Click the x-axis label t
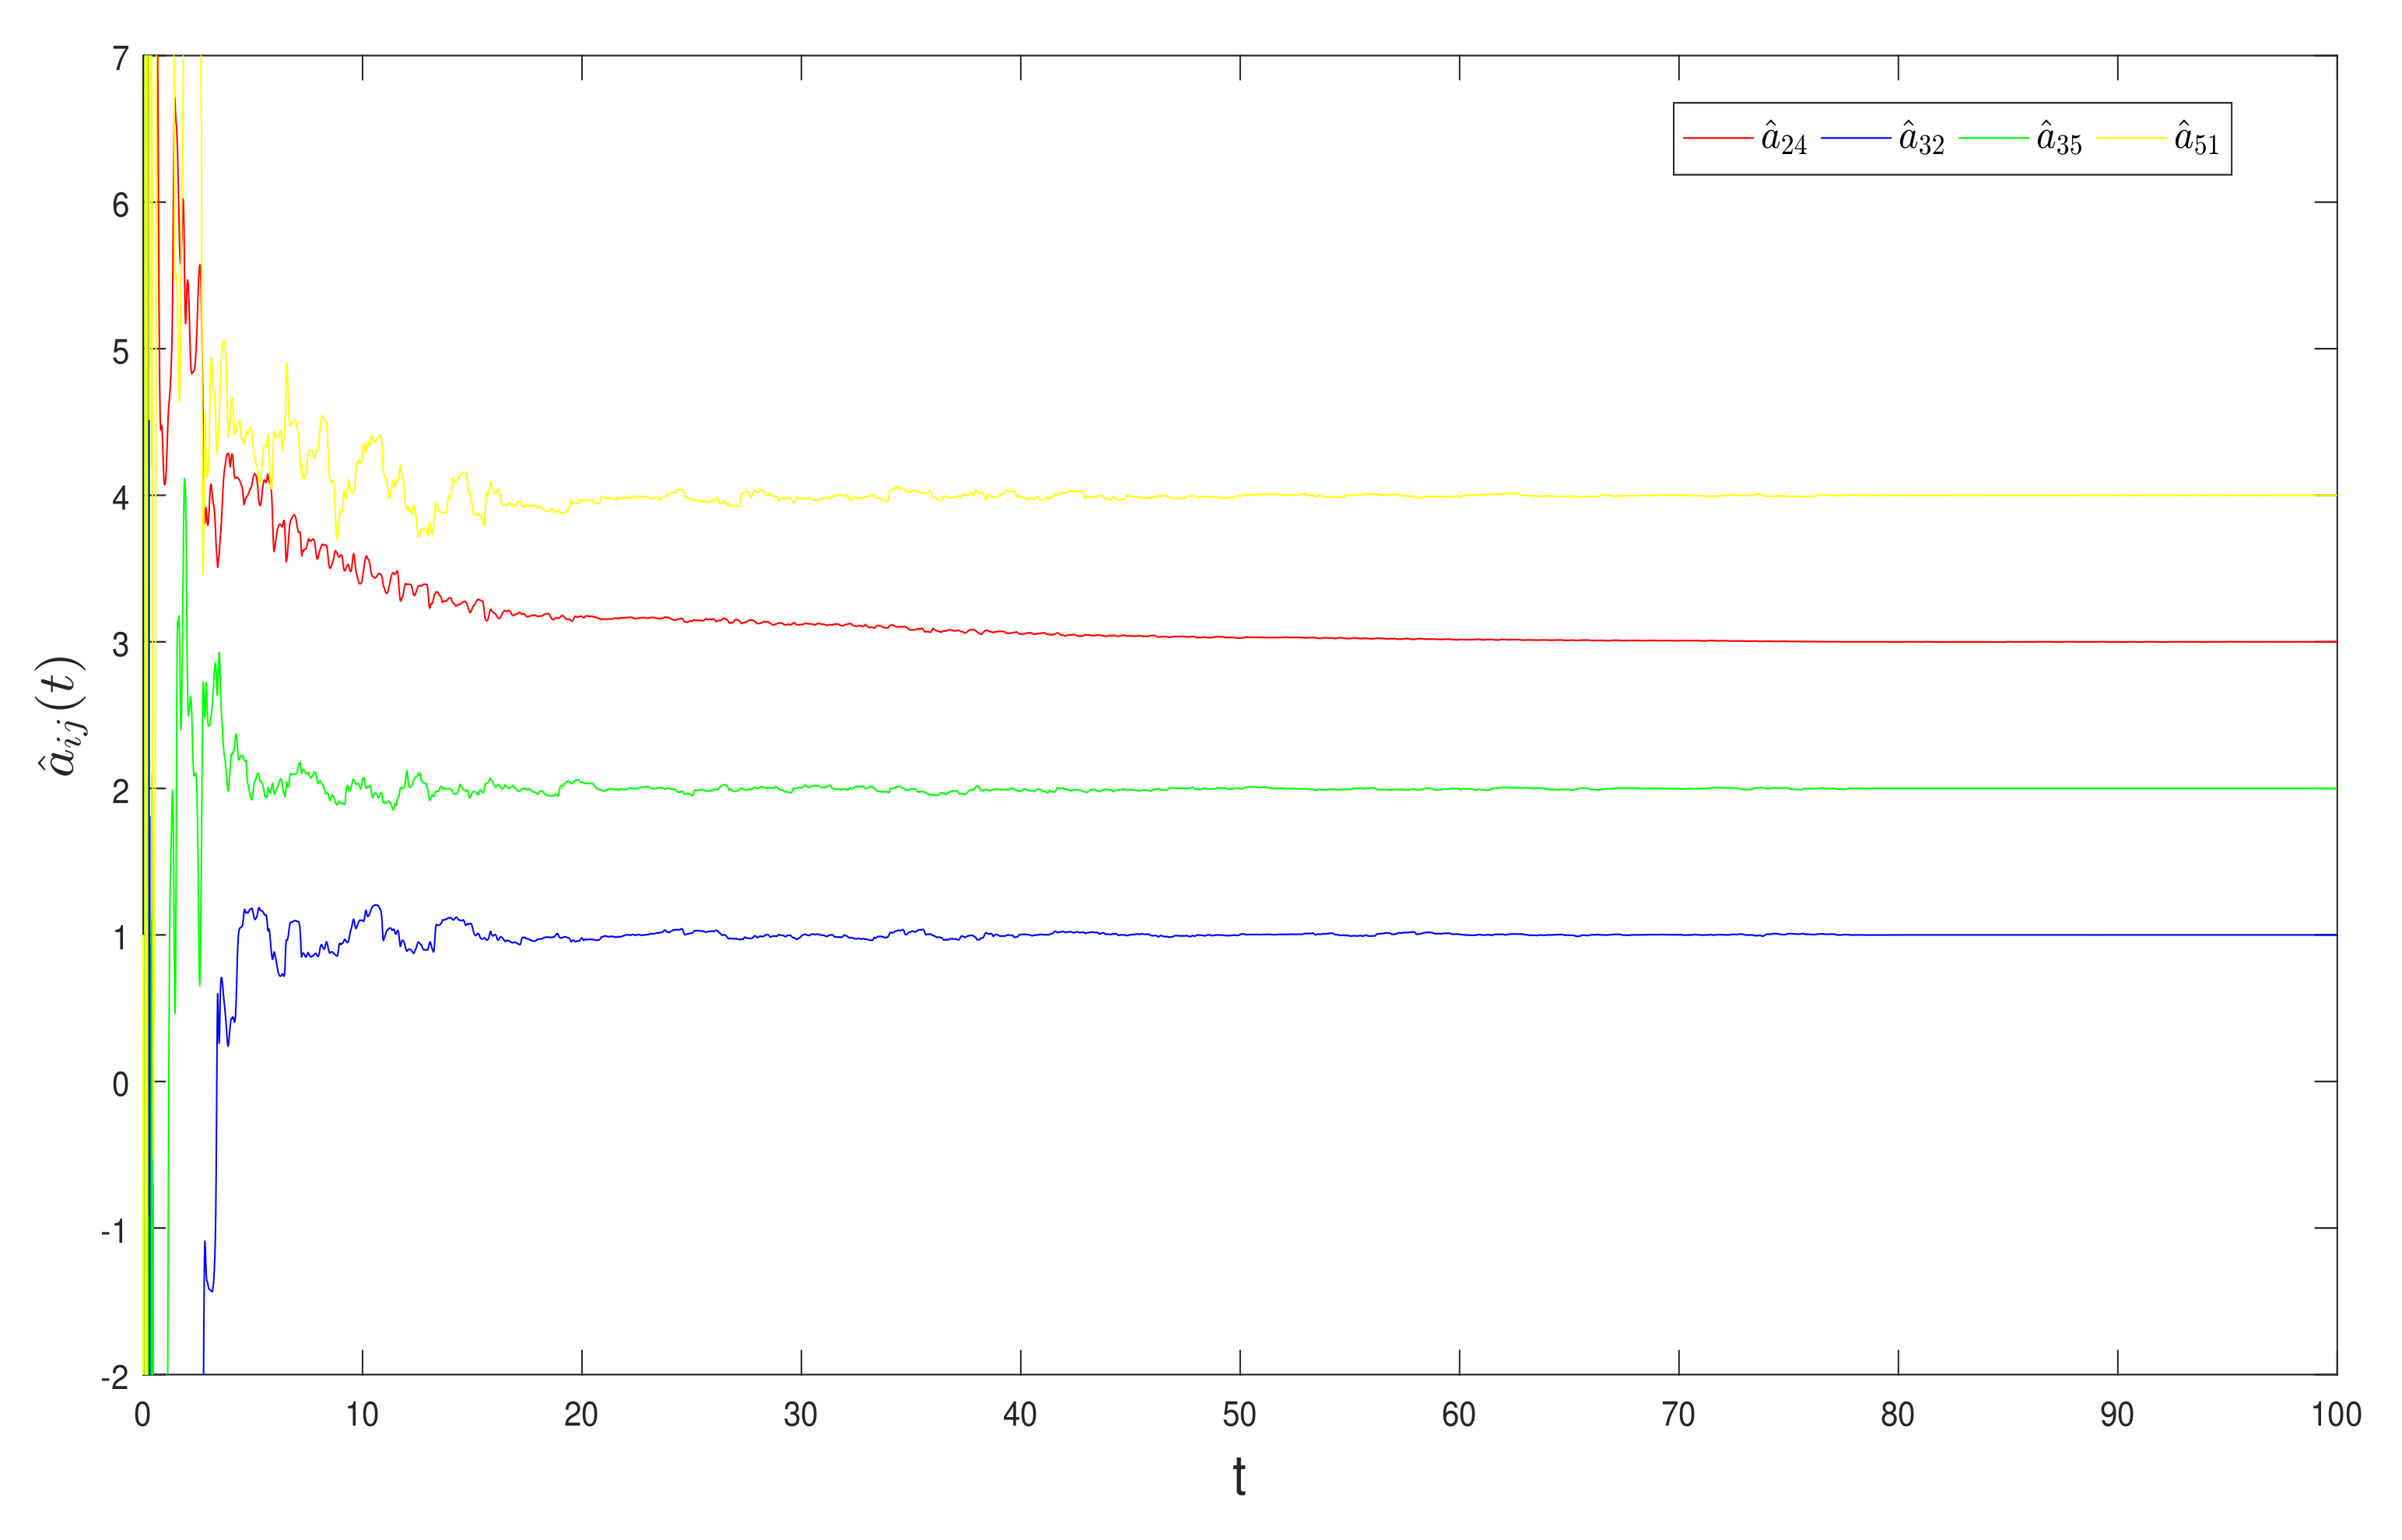This screenshot has width=2402, height=1540. point(1239,1477)
